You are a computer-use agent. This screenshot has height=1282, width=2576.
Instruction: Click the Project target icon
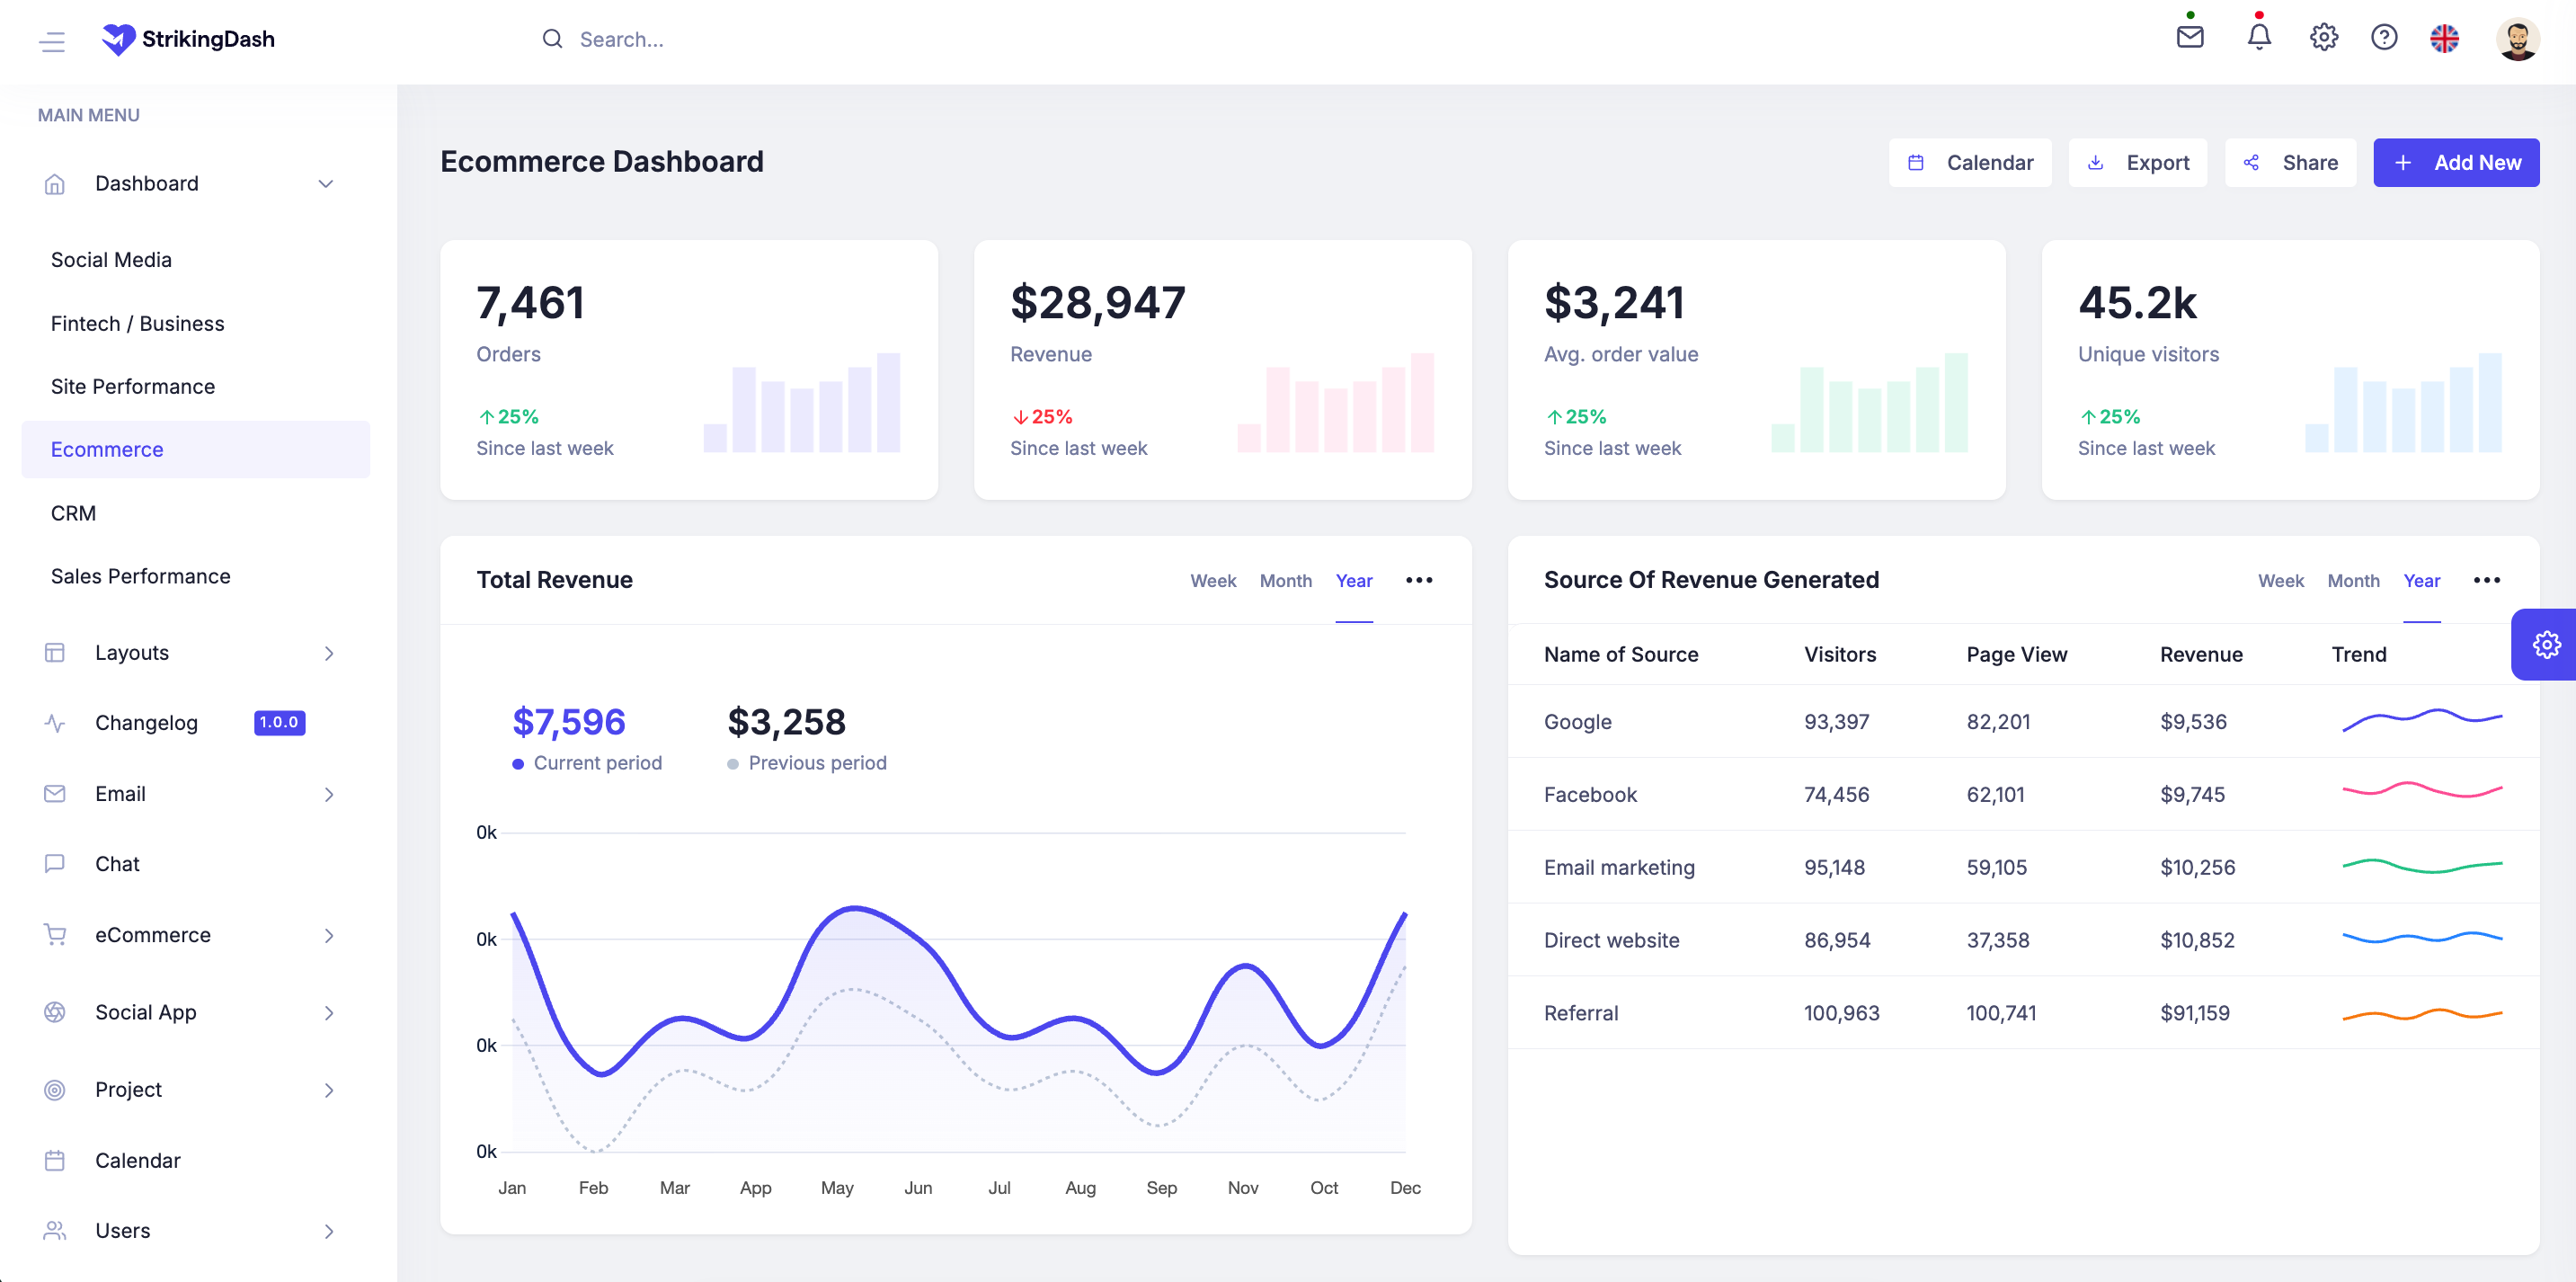pyautogui.click(x=55, y=1090)
